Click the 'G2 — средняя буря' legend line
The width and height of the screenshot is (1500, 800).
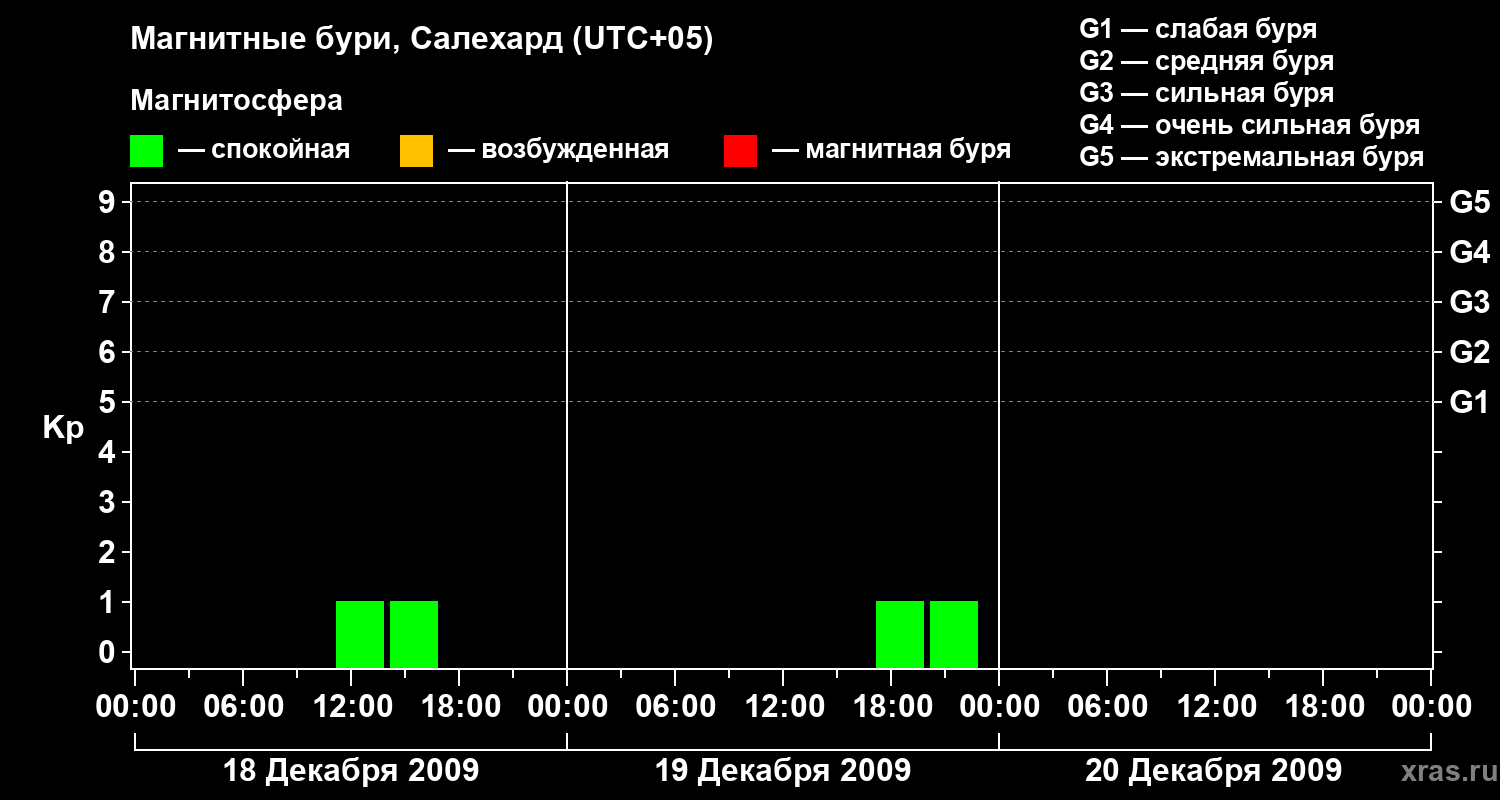click(1207, 61)
